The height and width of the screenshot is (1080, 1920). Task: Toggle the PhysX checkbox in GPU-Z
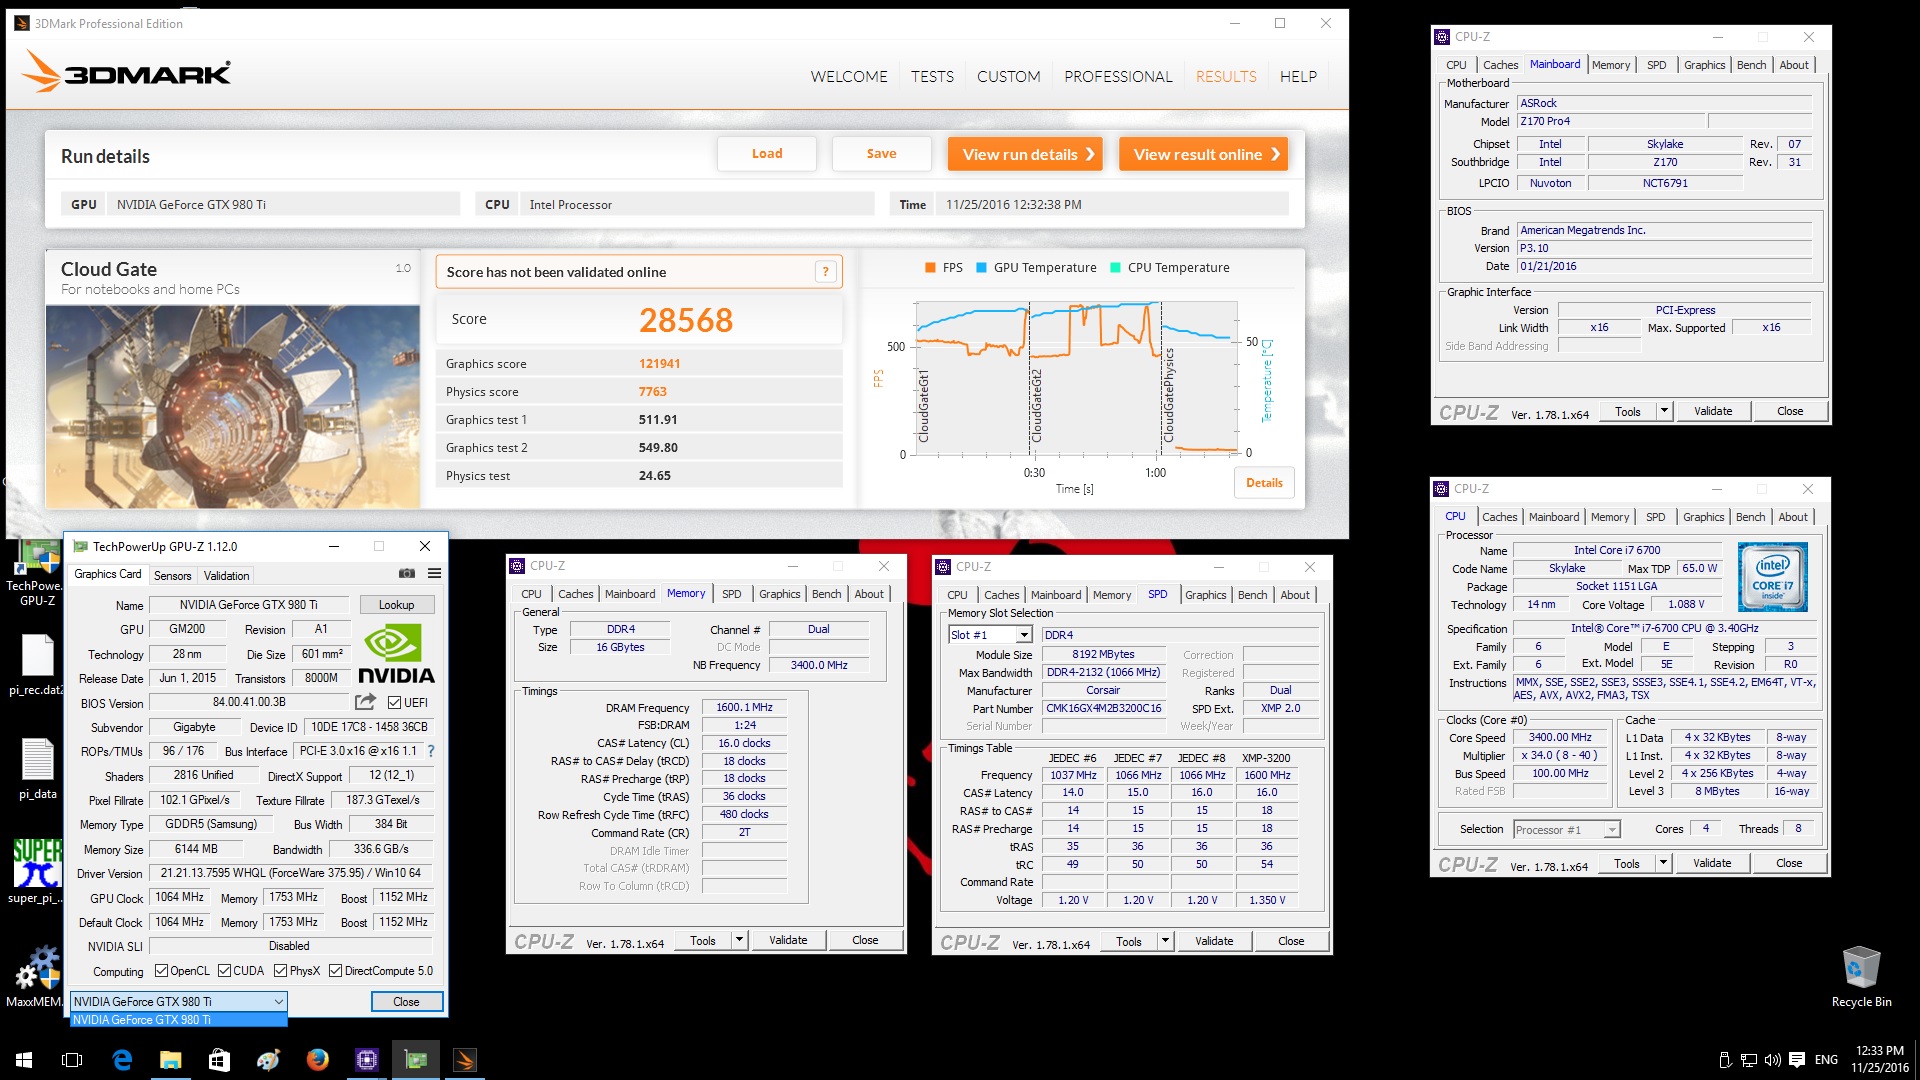pos(281,971)
